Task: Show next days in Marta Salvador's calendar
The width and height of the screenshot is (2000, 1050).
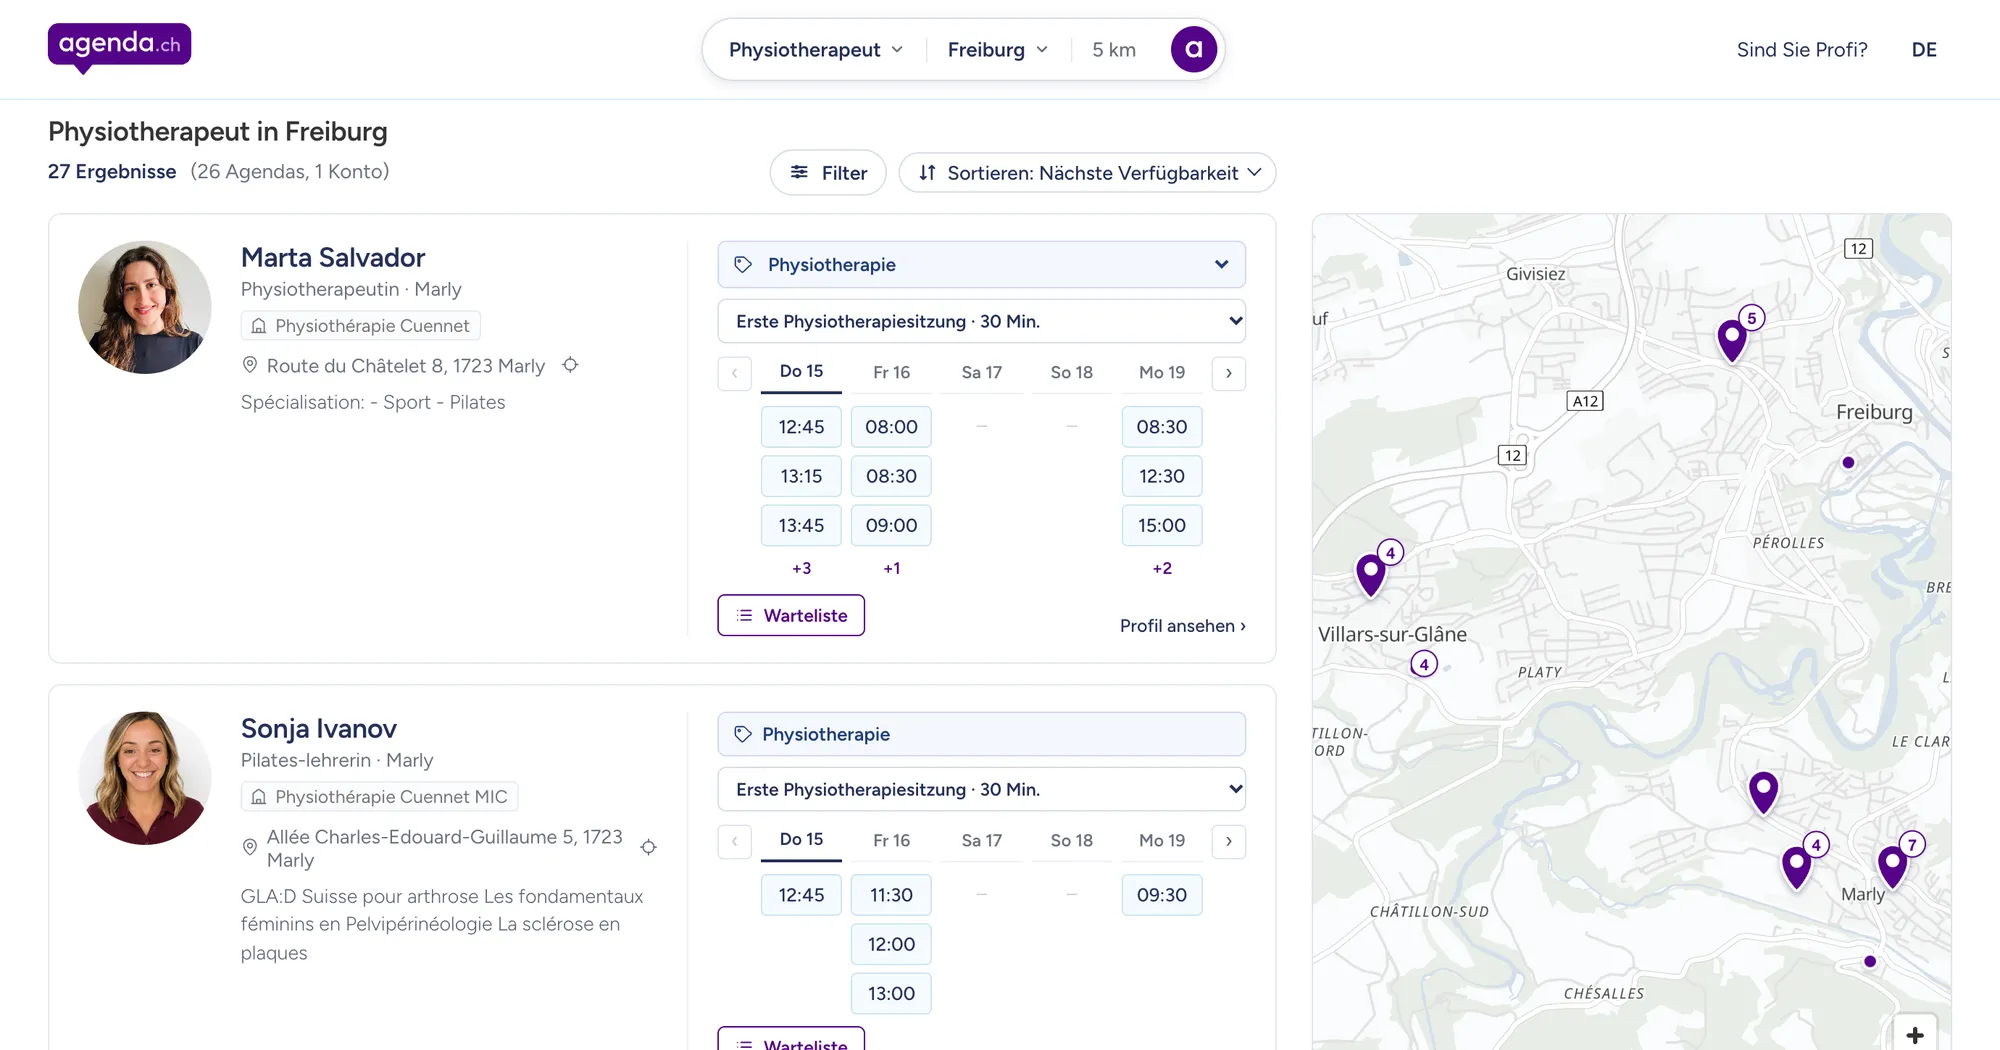Action: [1228, 373]
